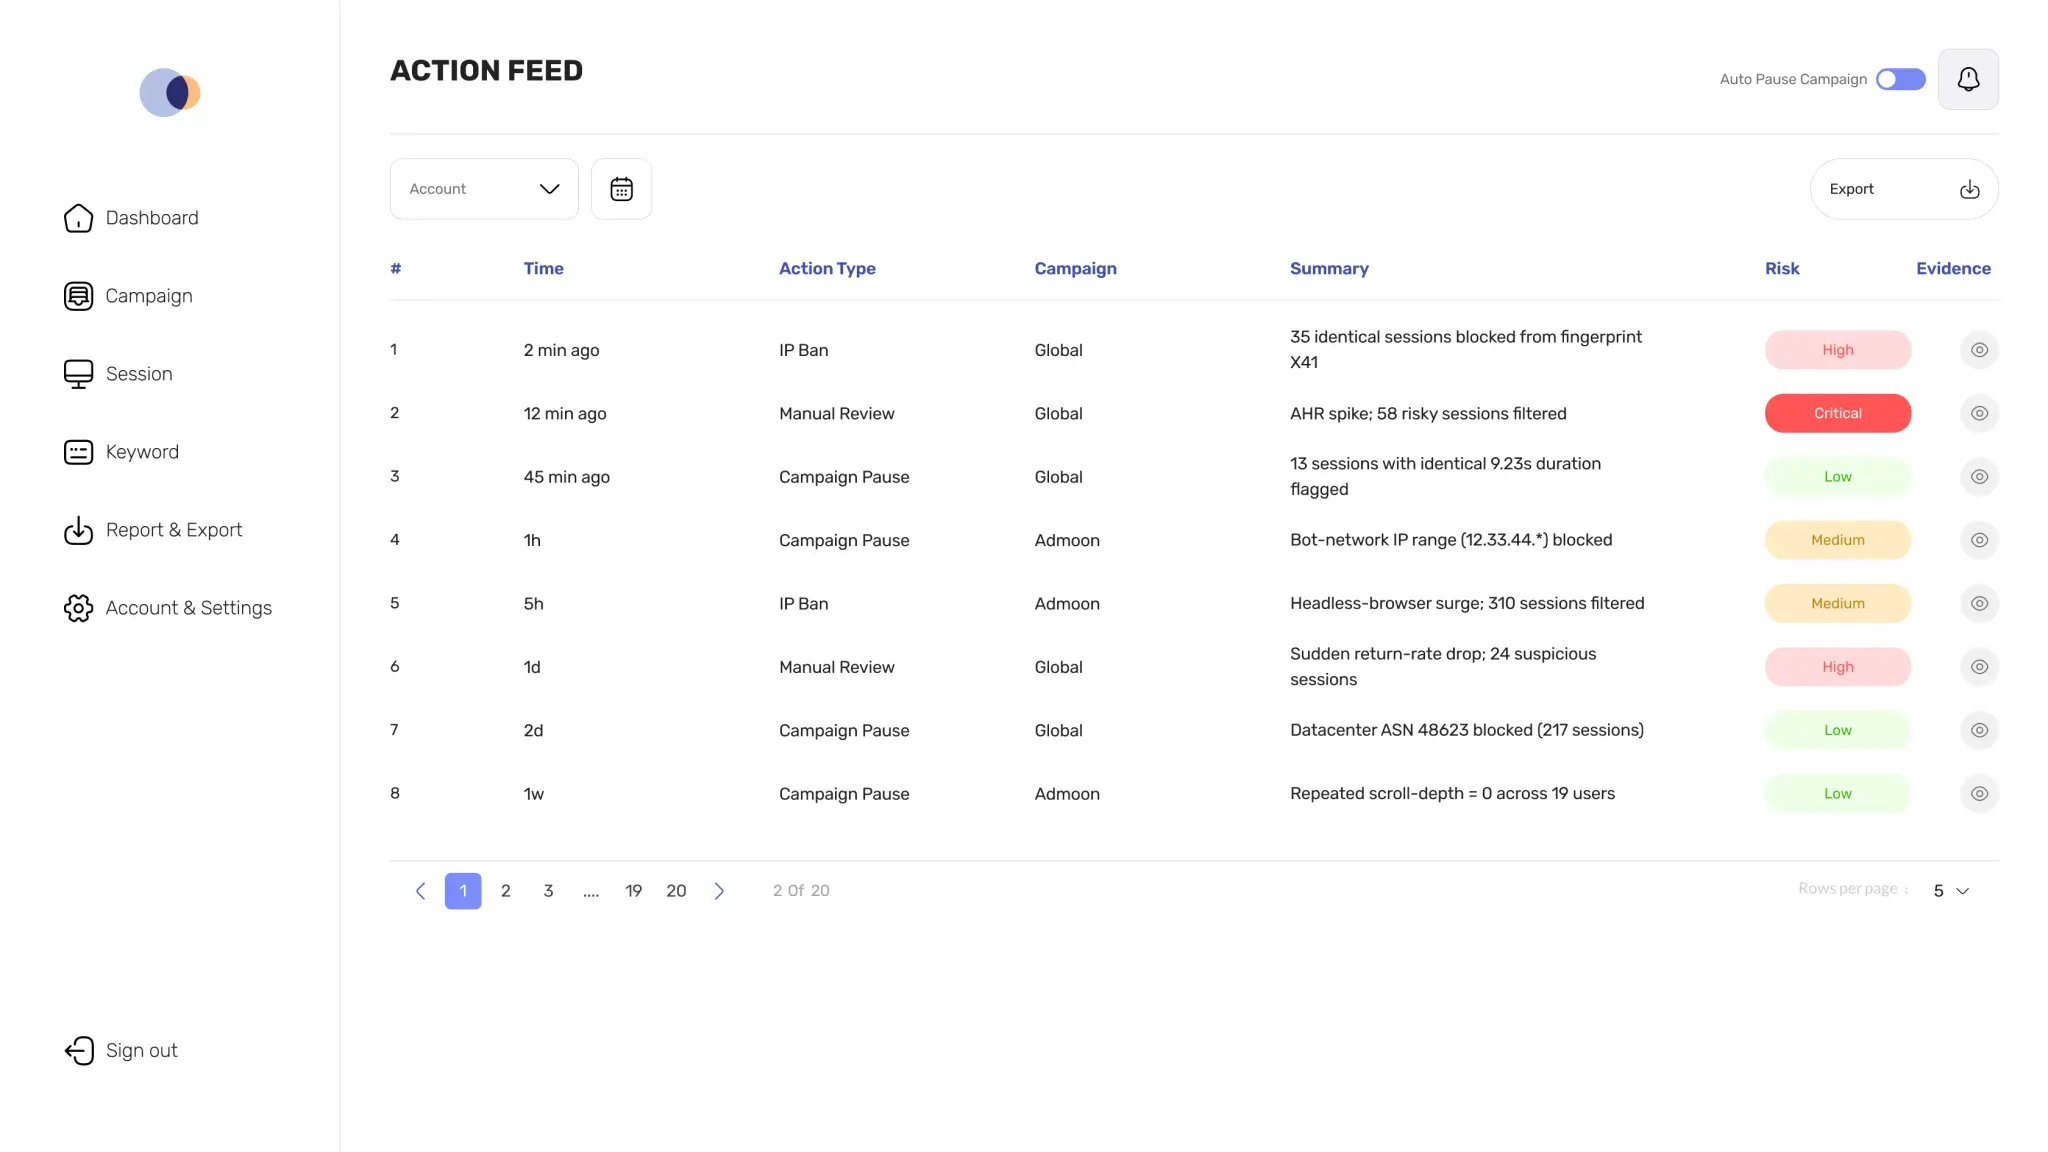View evidence for Repeated scroll-depth row

(x=1979, y=794)
